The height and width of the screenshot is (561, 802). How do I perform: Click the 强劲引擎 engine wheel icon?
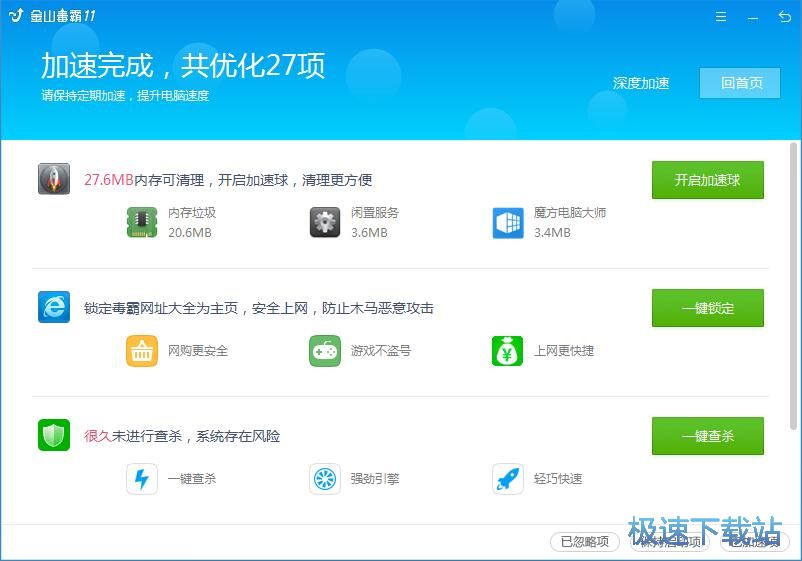pyautogui.click(x=325, y=479)
